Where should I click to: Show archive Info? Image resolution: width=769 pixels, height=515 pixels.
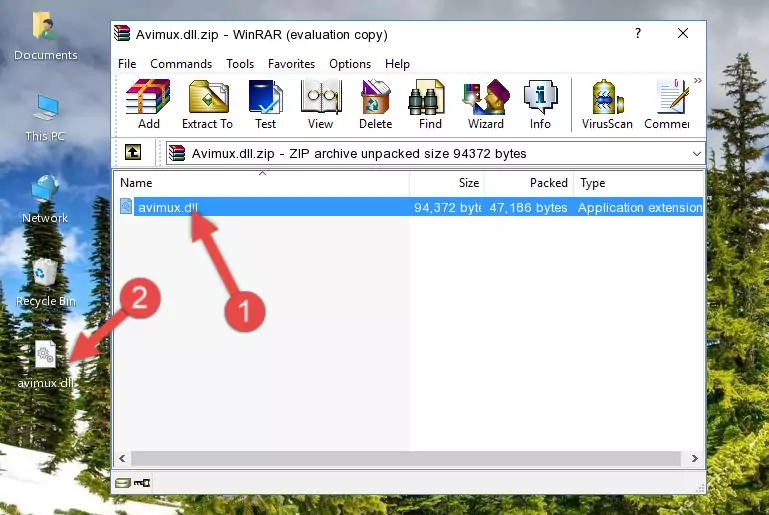540,104
